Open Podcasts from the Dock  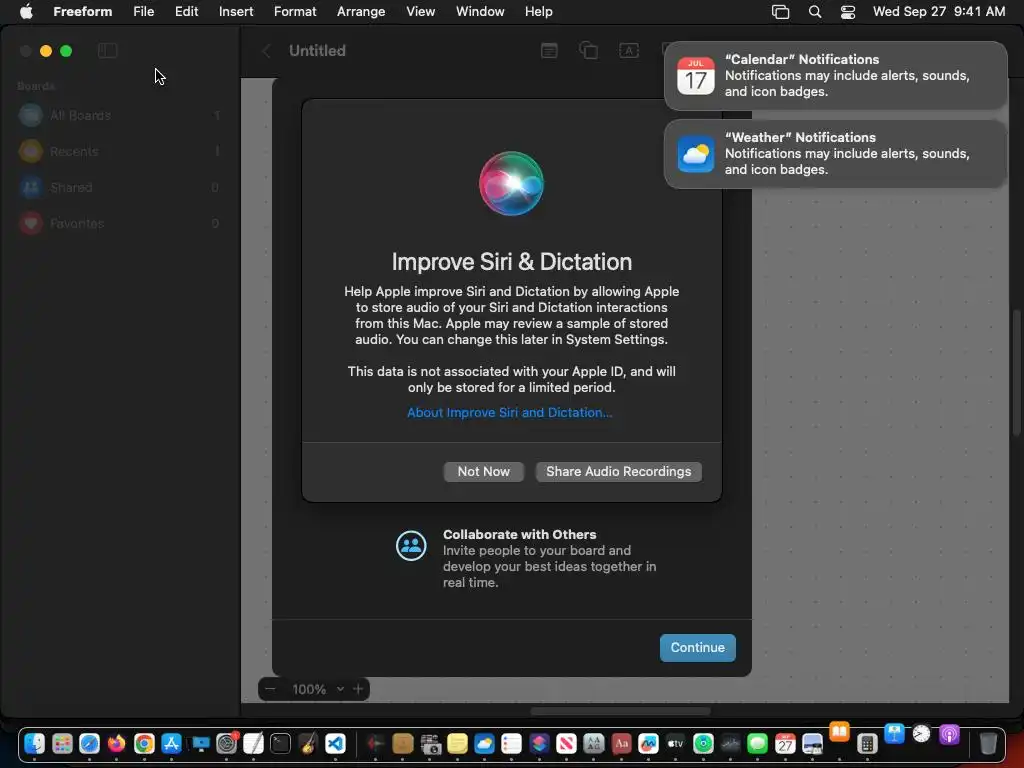[x=949, y=735]
